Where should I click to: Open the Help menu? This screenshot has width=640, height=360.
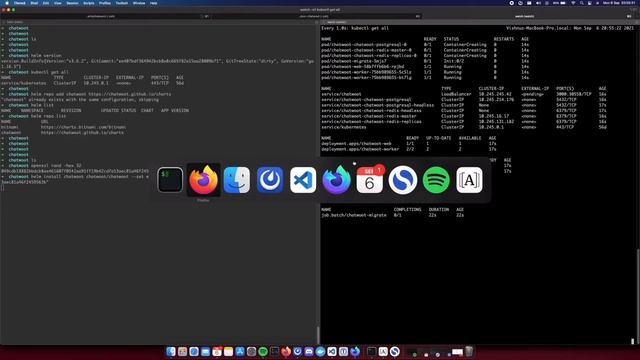(153, 3)
